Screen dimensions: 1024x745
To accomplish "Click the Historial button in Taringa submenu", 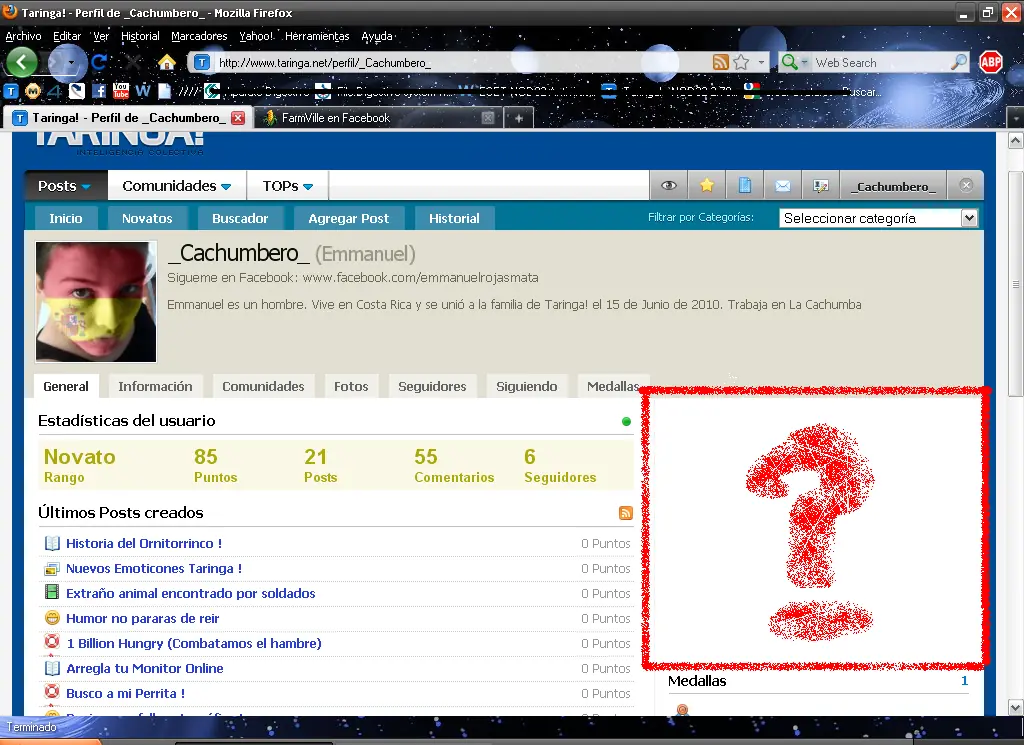I will pyautogui.click(x=455, y=218).
